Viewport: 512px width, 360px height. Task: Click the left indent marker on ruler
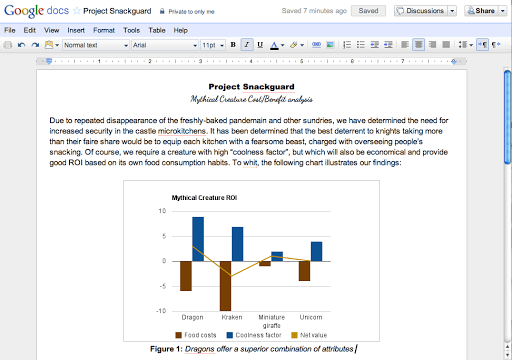coord(49,61)
